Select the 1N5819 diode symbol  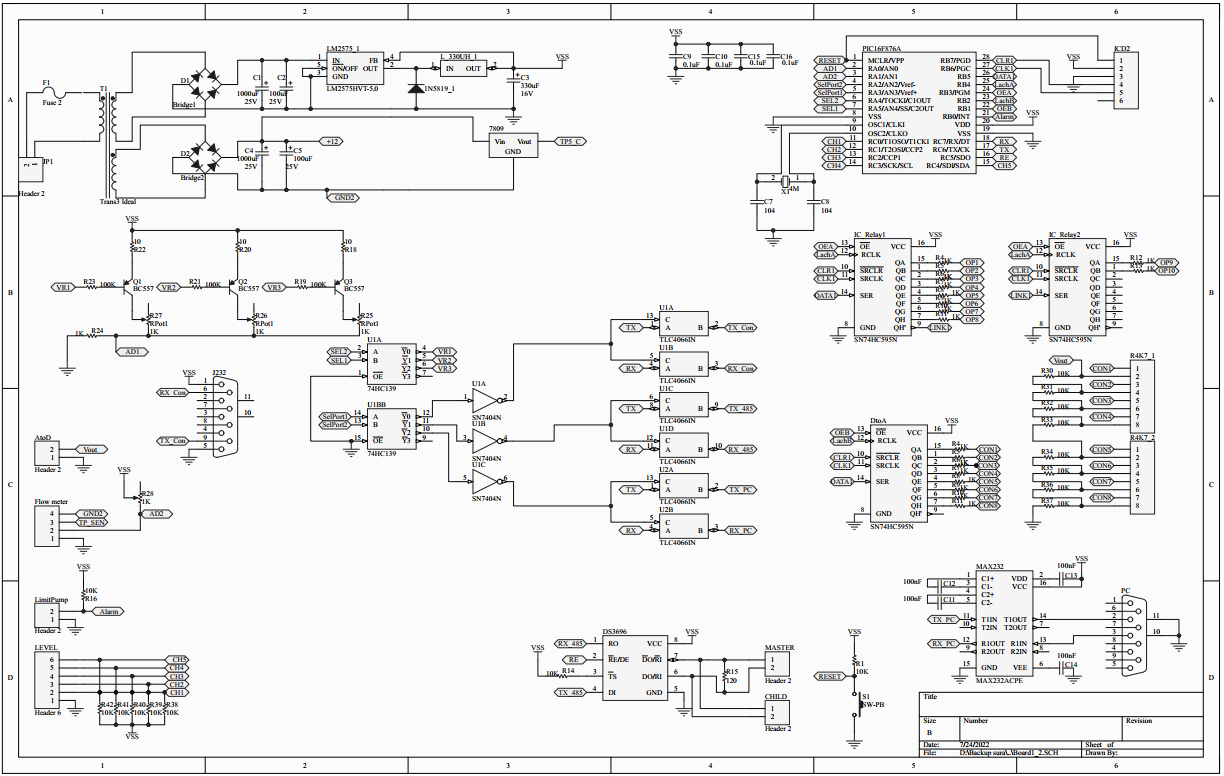click(x=415, y=88)
